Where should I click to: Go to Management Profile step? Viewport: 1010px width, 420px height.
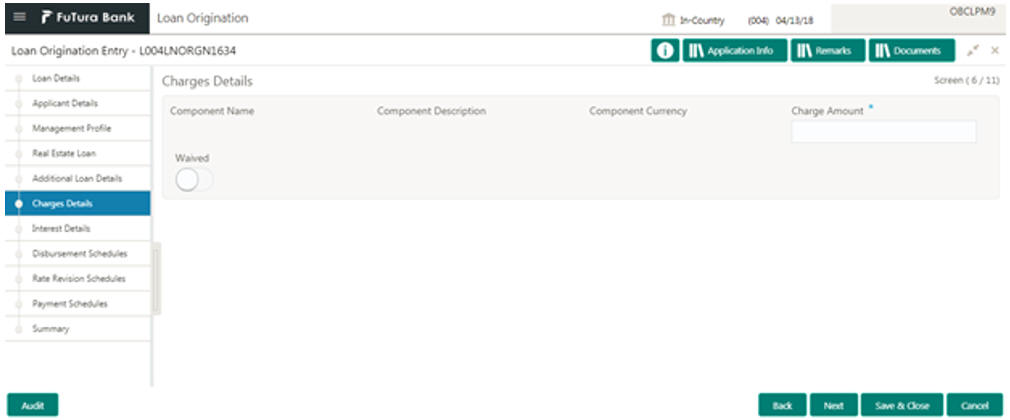(78, 129)
